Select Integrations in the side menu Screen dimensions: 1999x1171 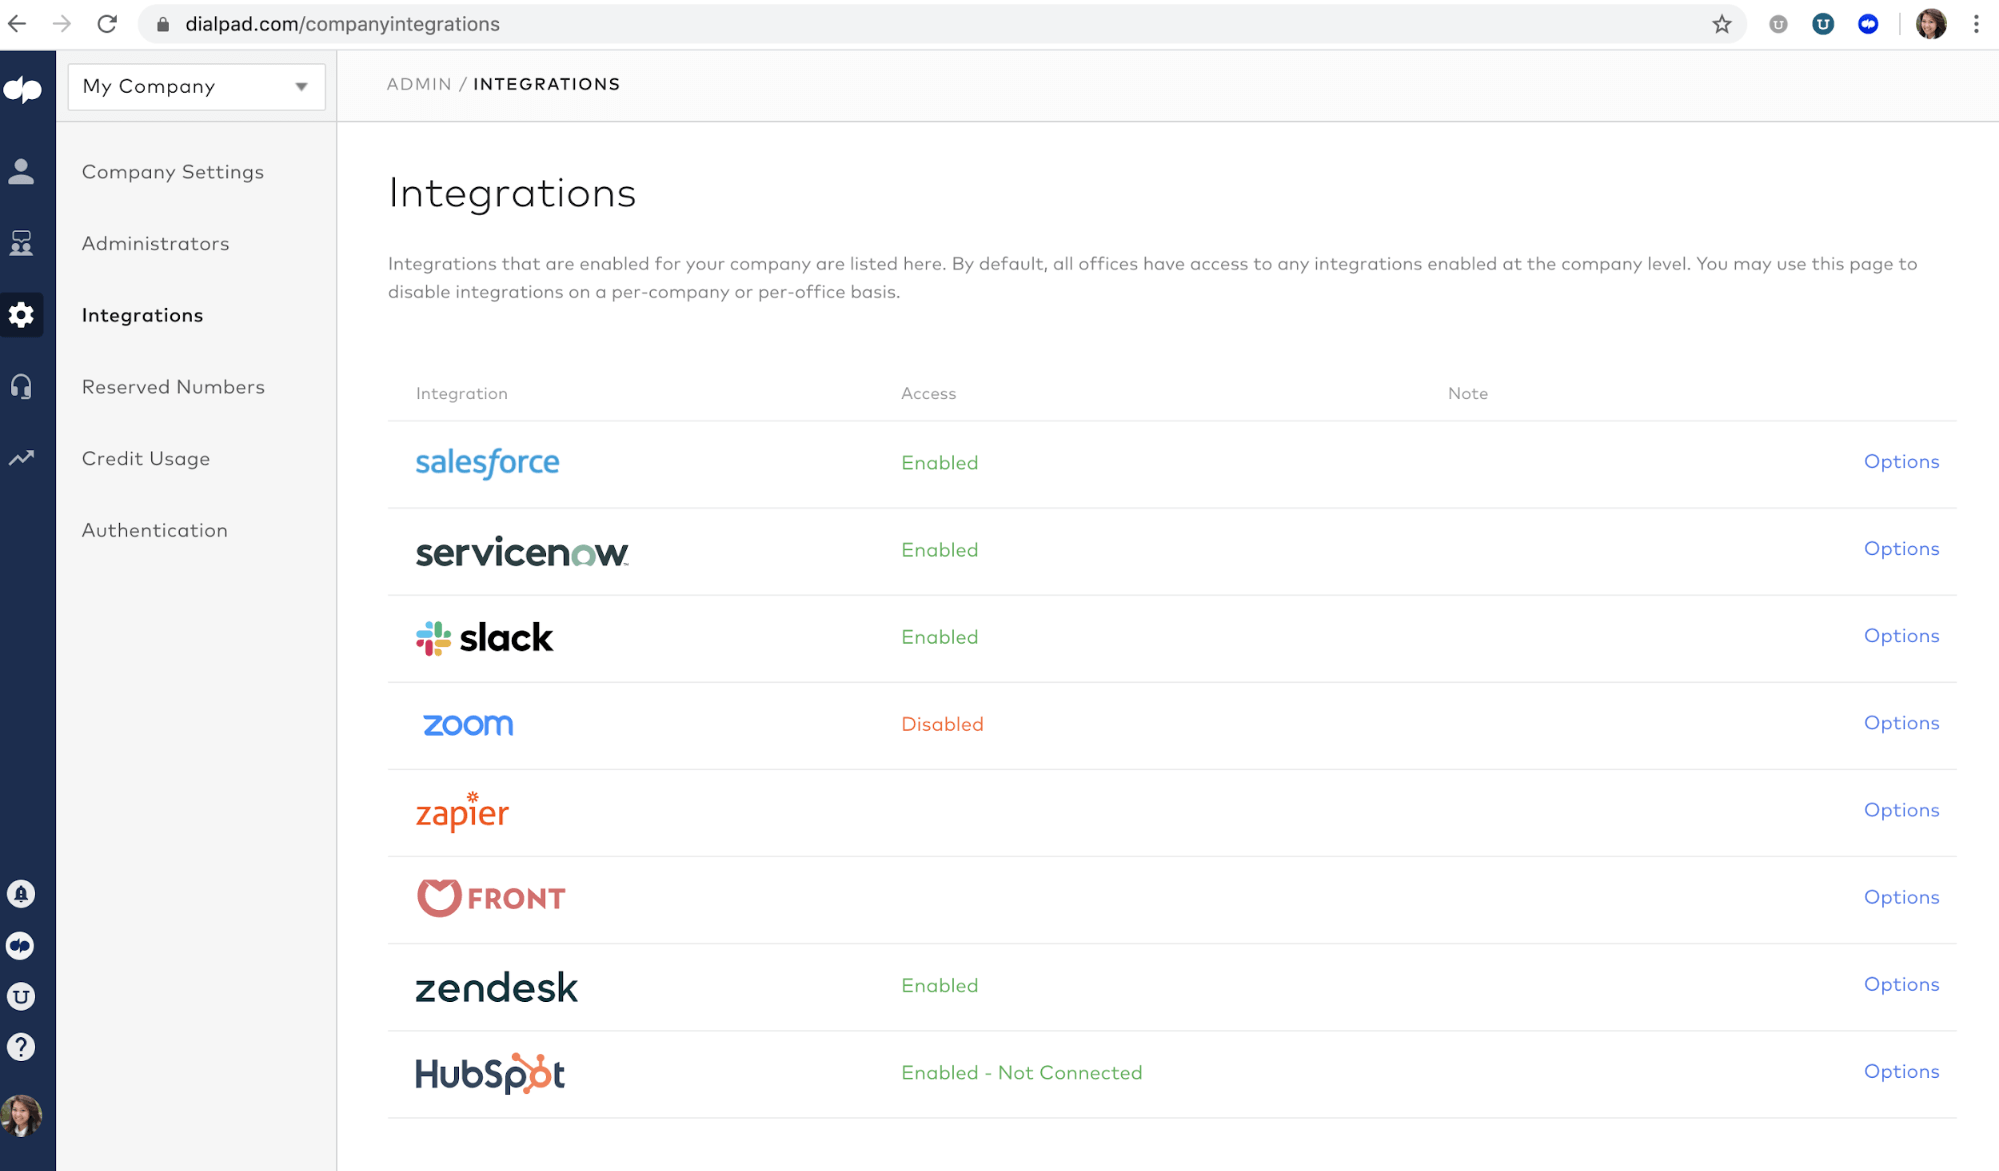pyautogui.click(x=142, y=315)
